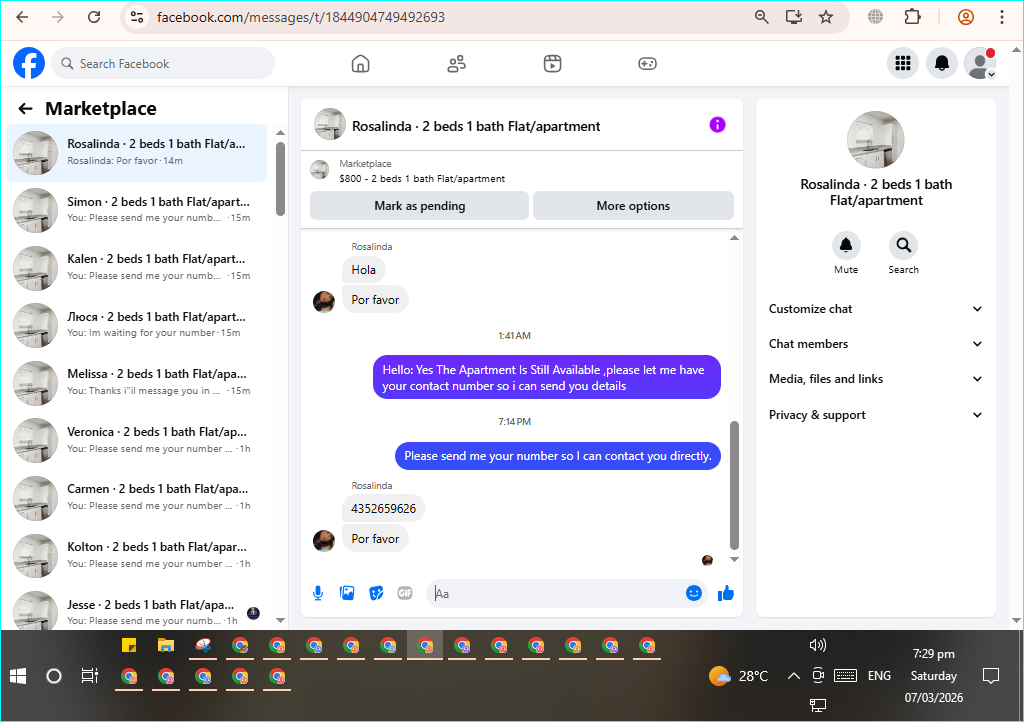Open the Carmen conversation
The width and height of the screenshot is (1024, 722).
136,497
